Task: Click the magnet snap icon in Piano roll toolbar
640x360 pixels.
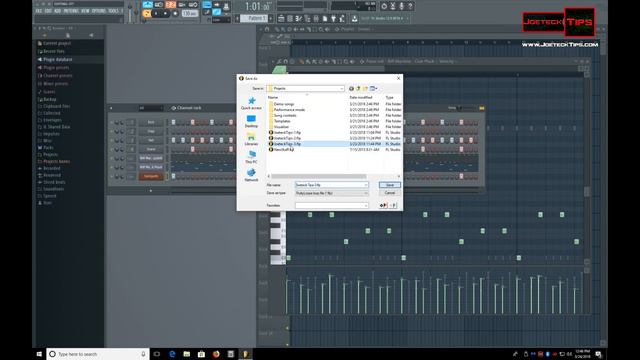Action: tap(285, 62)
